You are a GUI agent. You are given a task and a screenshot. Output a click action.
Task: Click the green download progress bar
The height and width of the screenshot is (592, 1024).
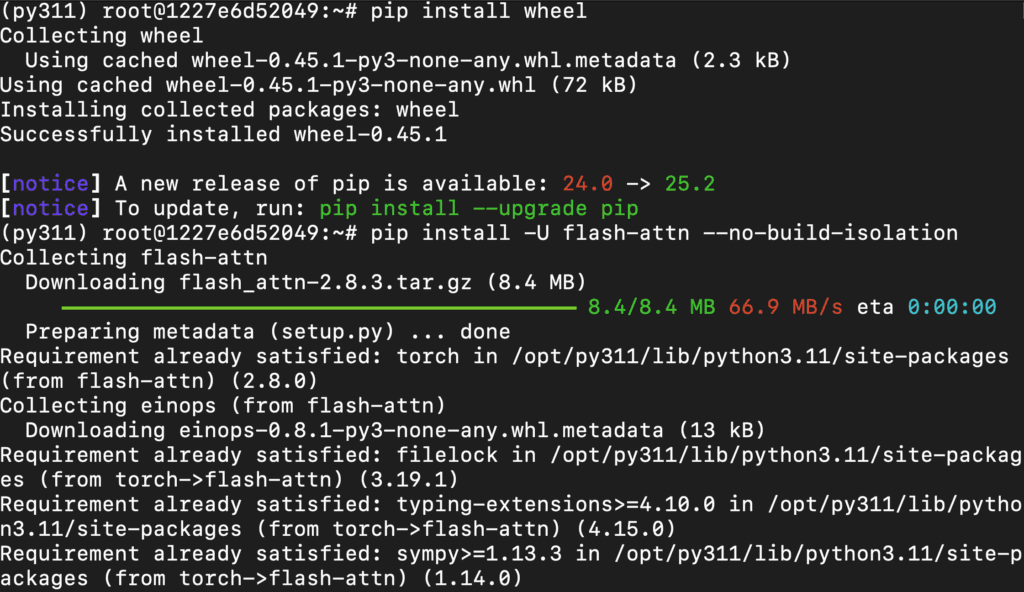click(x=318, y=307)
